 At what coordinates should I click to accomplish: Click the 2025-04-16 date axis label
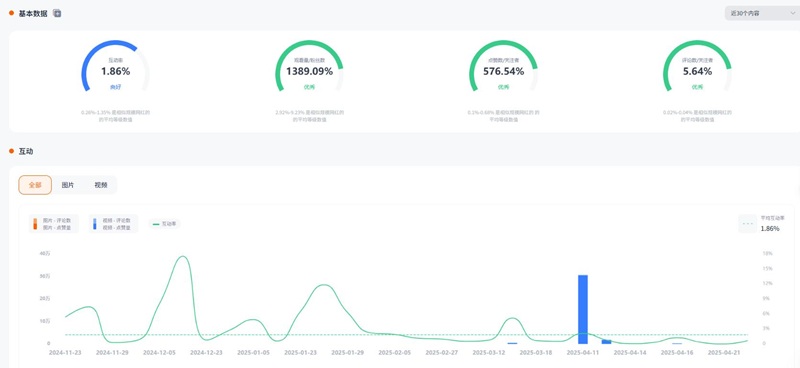point(678,353)
